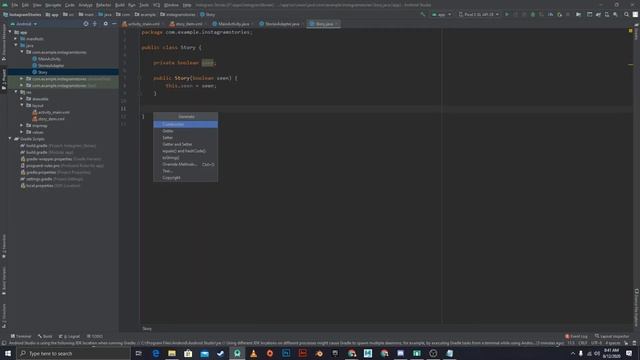Open the Navigate menu

(x=53, y=5)
